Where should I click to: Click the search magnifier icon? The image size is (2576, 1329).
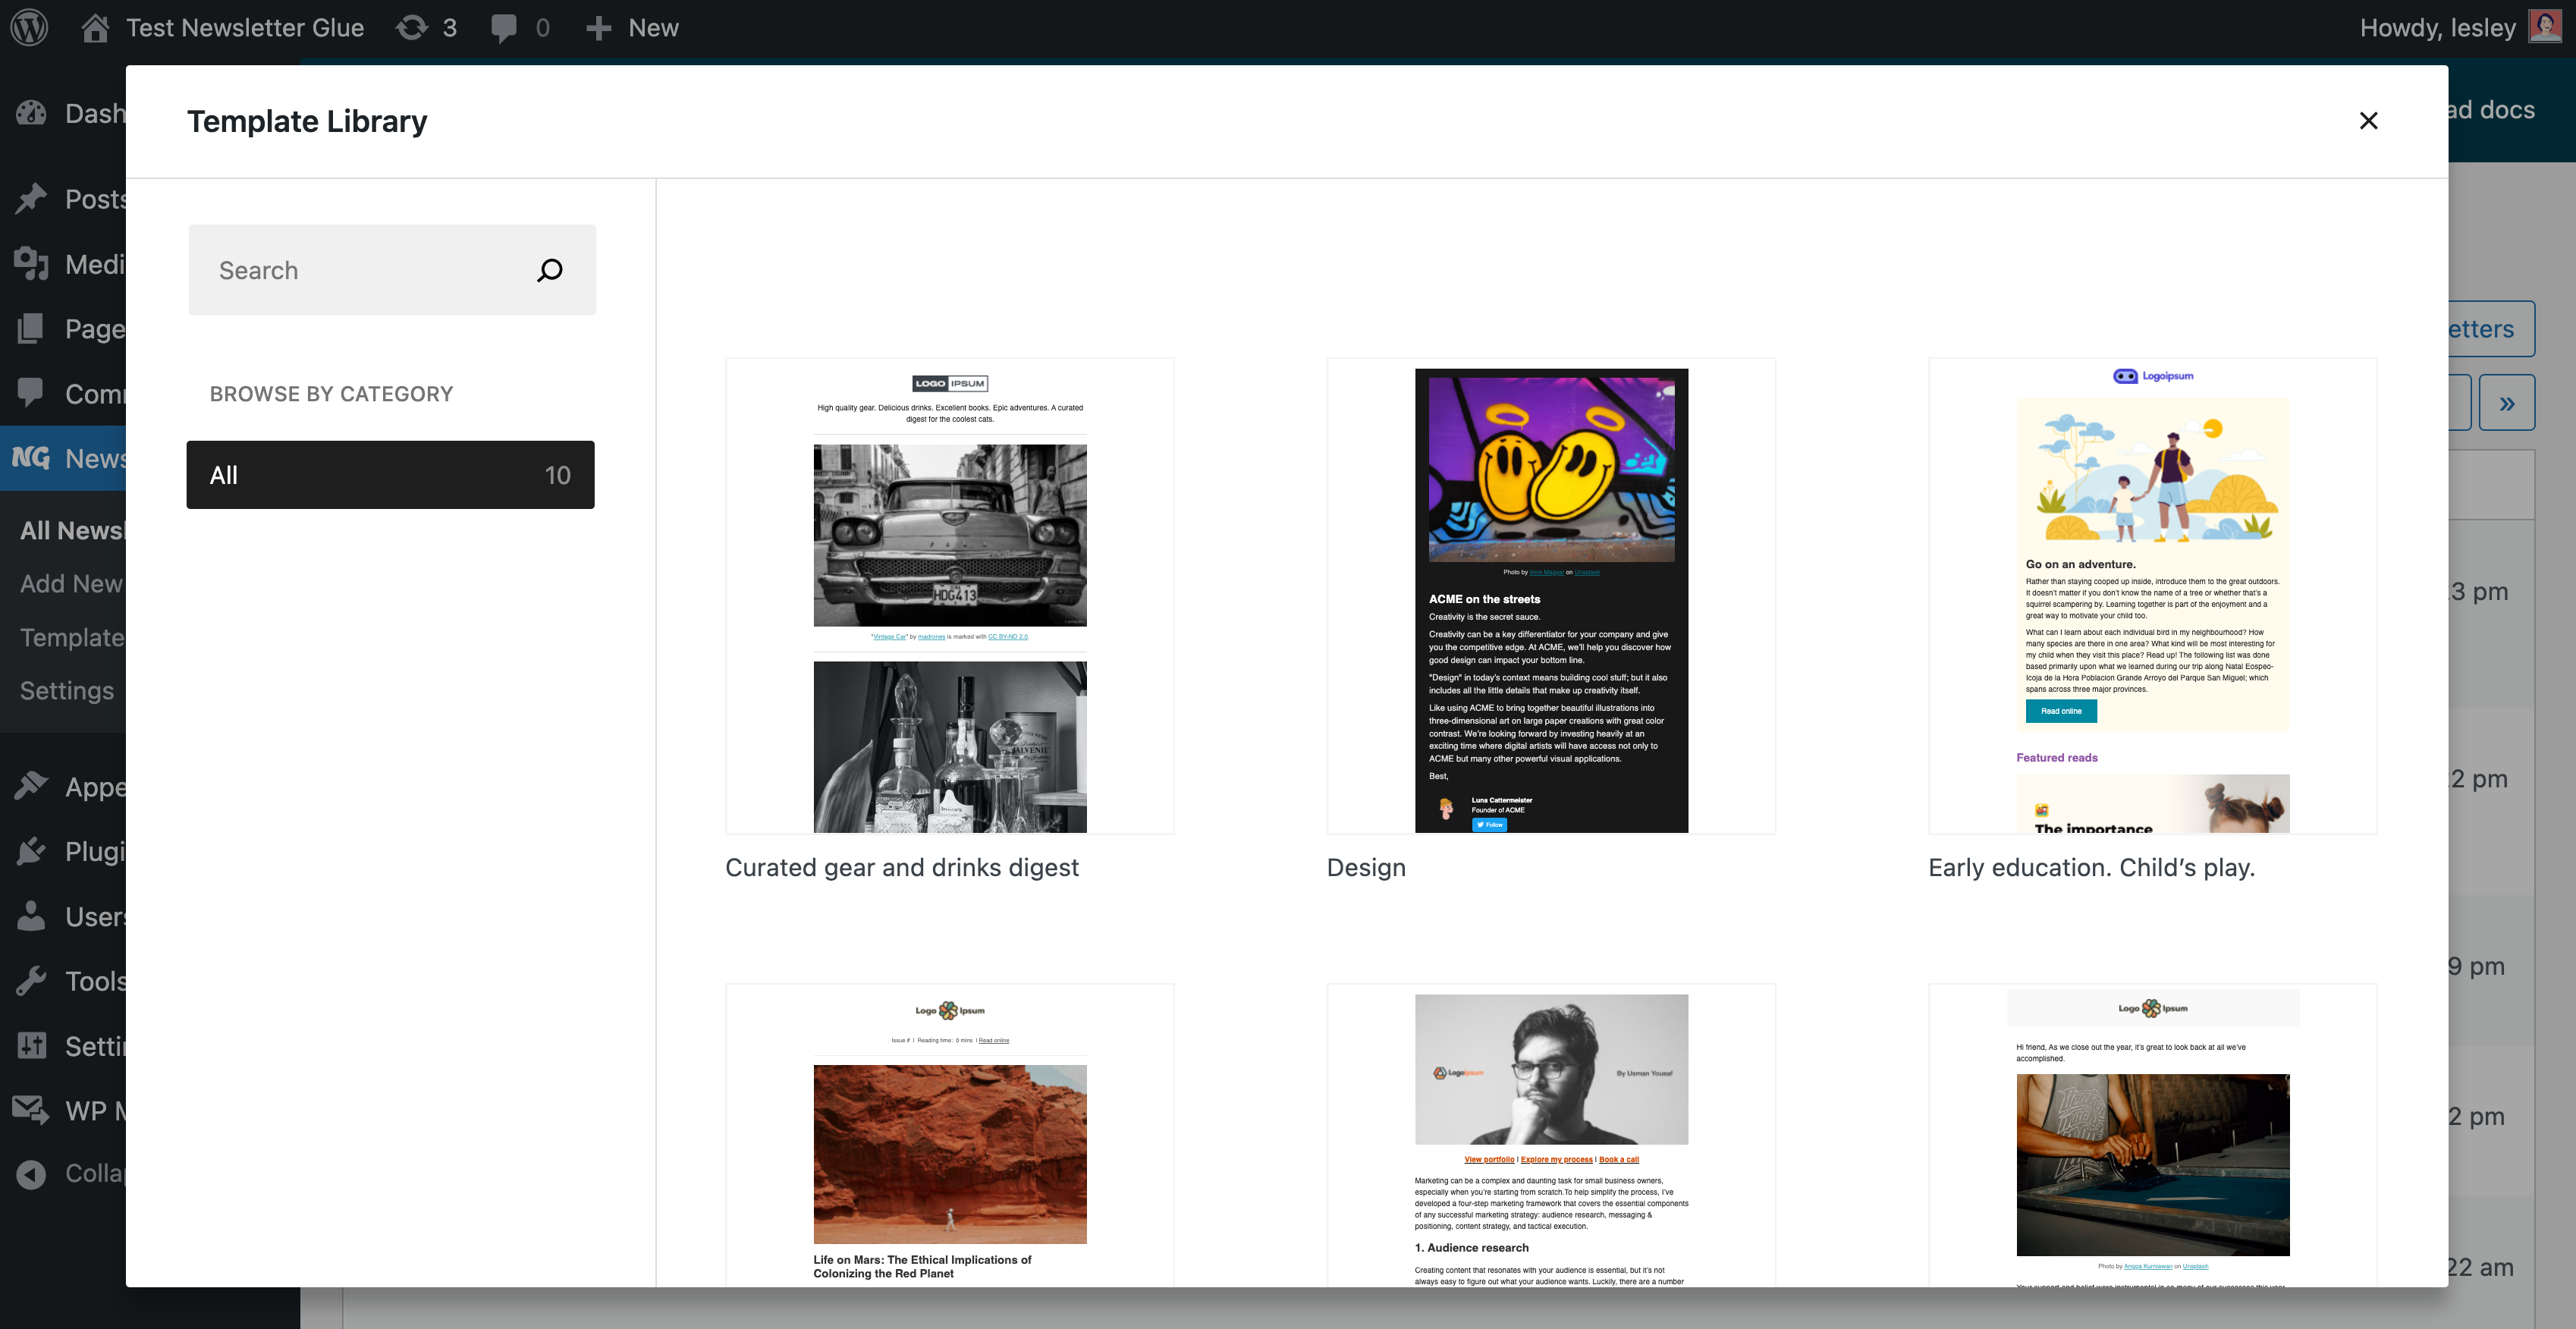coord(549,270)
